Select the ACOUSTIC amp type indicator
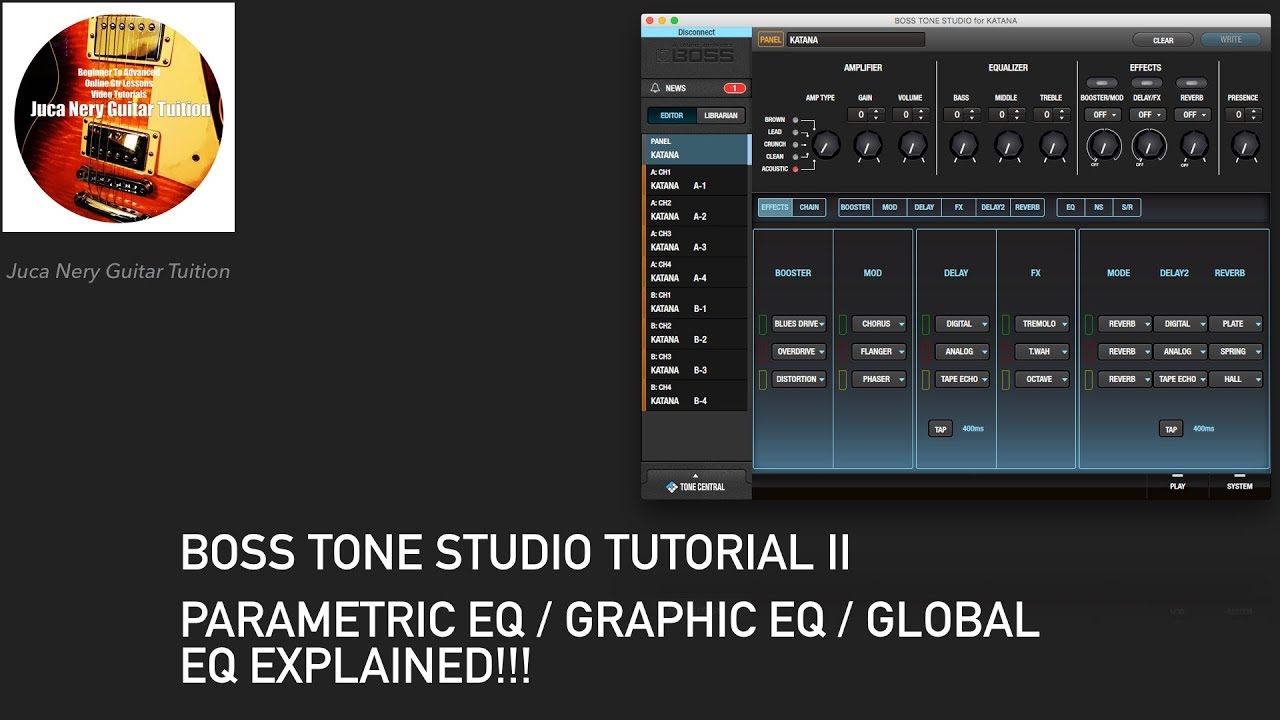This screenshot has width=1280, height=720. (796, 169)
